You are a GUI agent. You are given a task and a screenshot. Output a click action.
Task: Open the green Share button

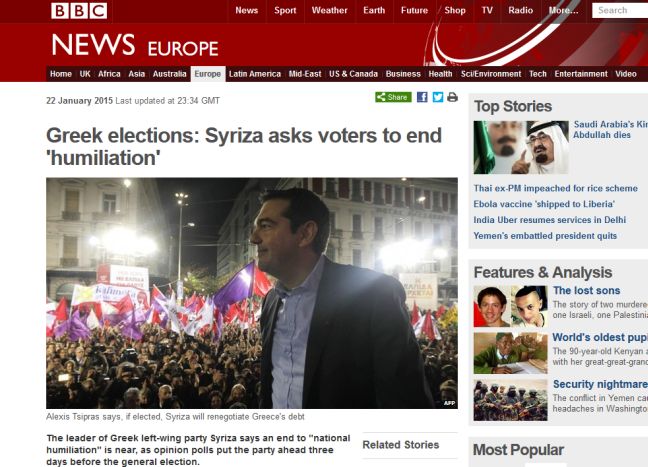tap(393, 97)
